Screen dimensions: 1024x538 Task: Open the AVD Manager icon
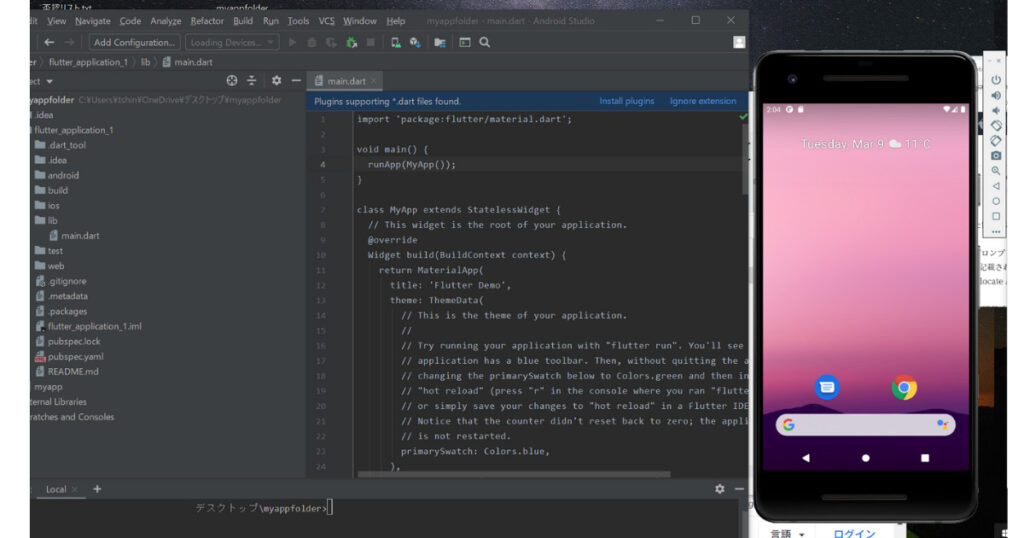pyautogui.click(x=396, y=42)
